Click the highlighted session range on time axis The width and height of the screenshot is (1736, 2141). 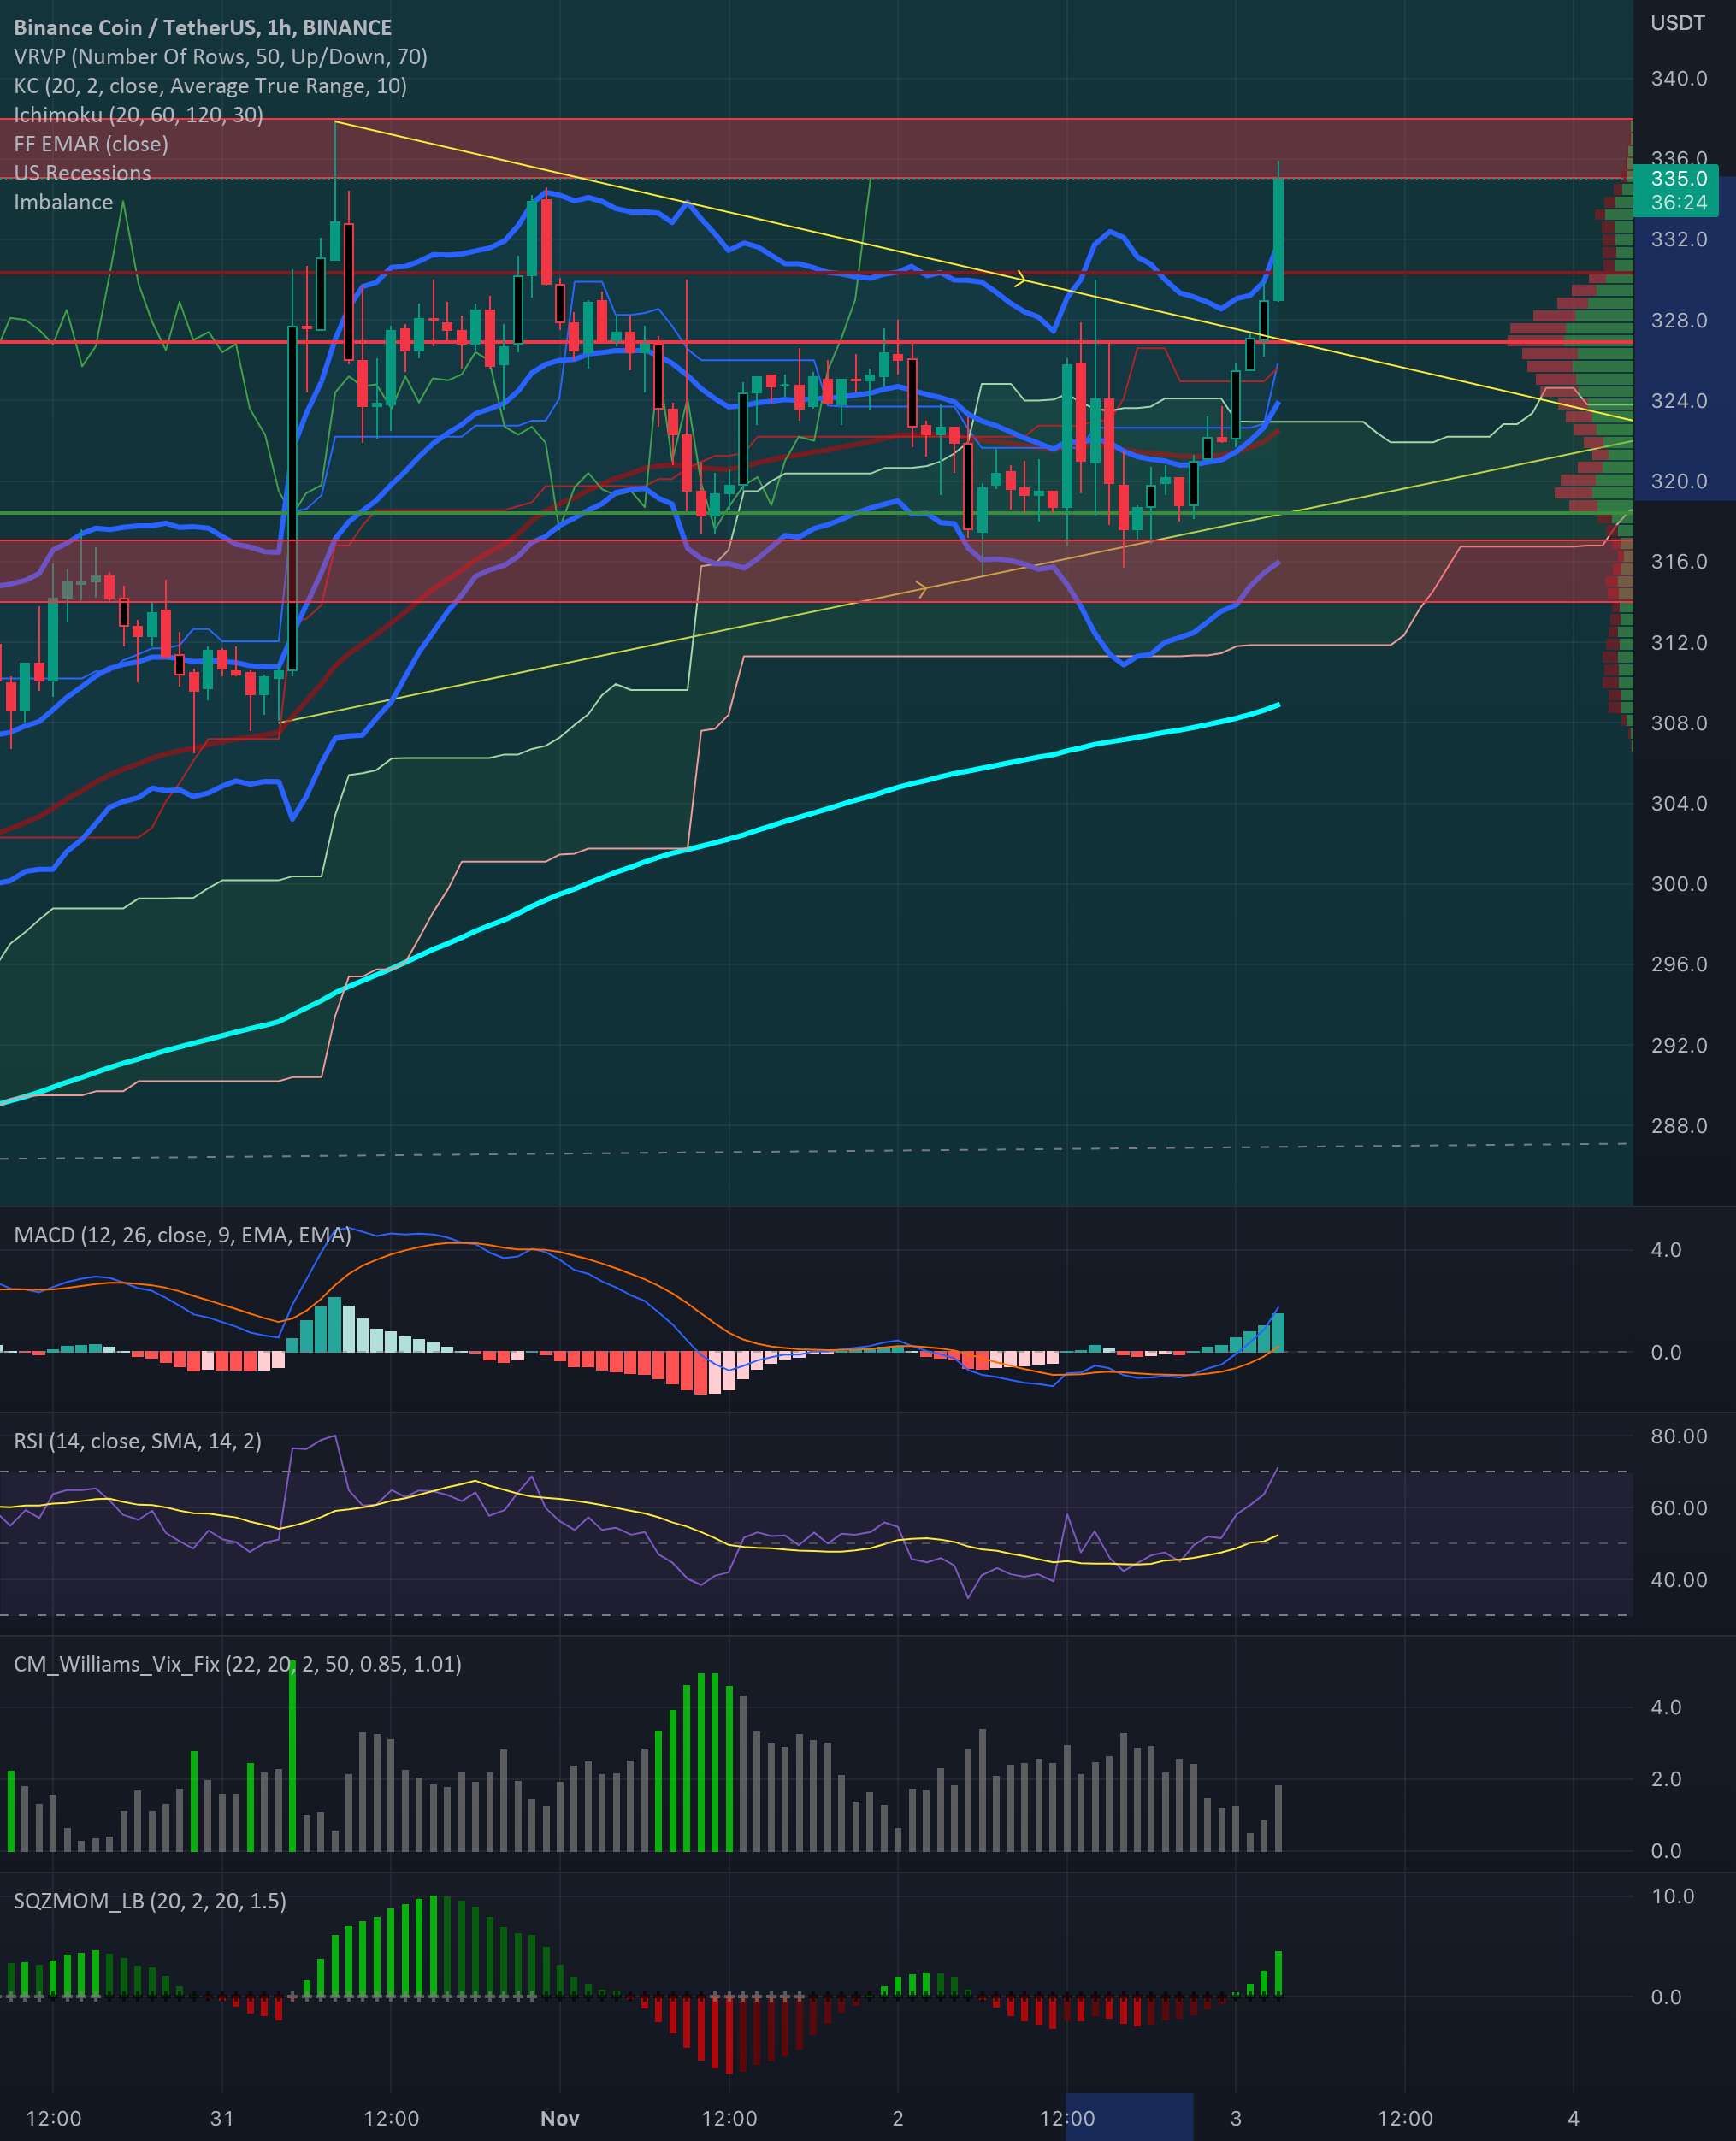[x=1129, y=2117]
